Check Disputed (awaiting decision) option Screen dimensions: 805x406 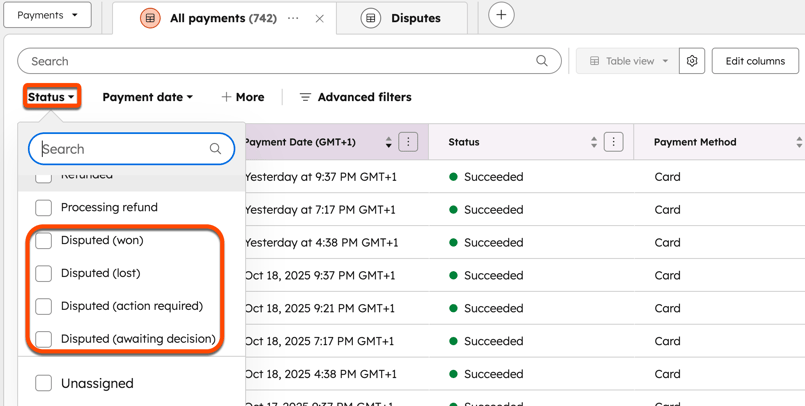click(x=44, y=339)
